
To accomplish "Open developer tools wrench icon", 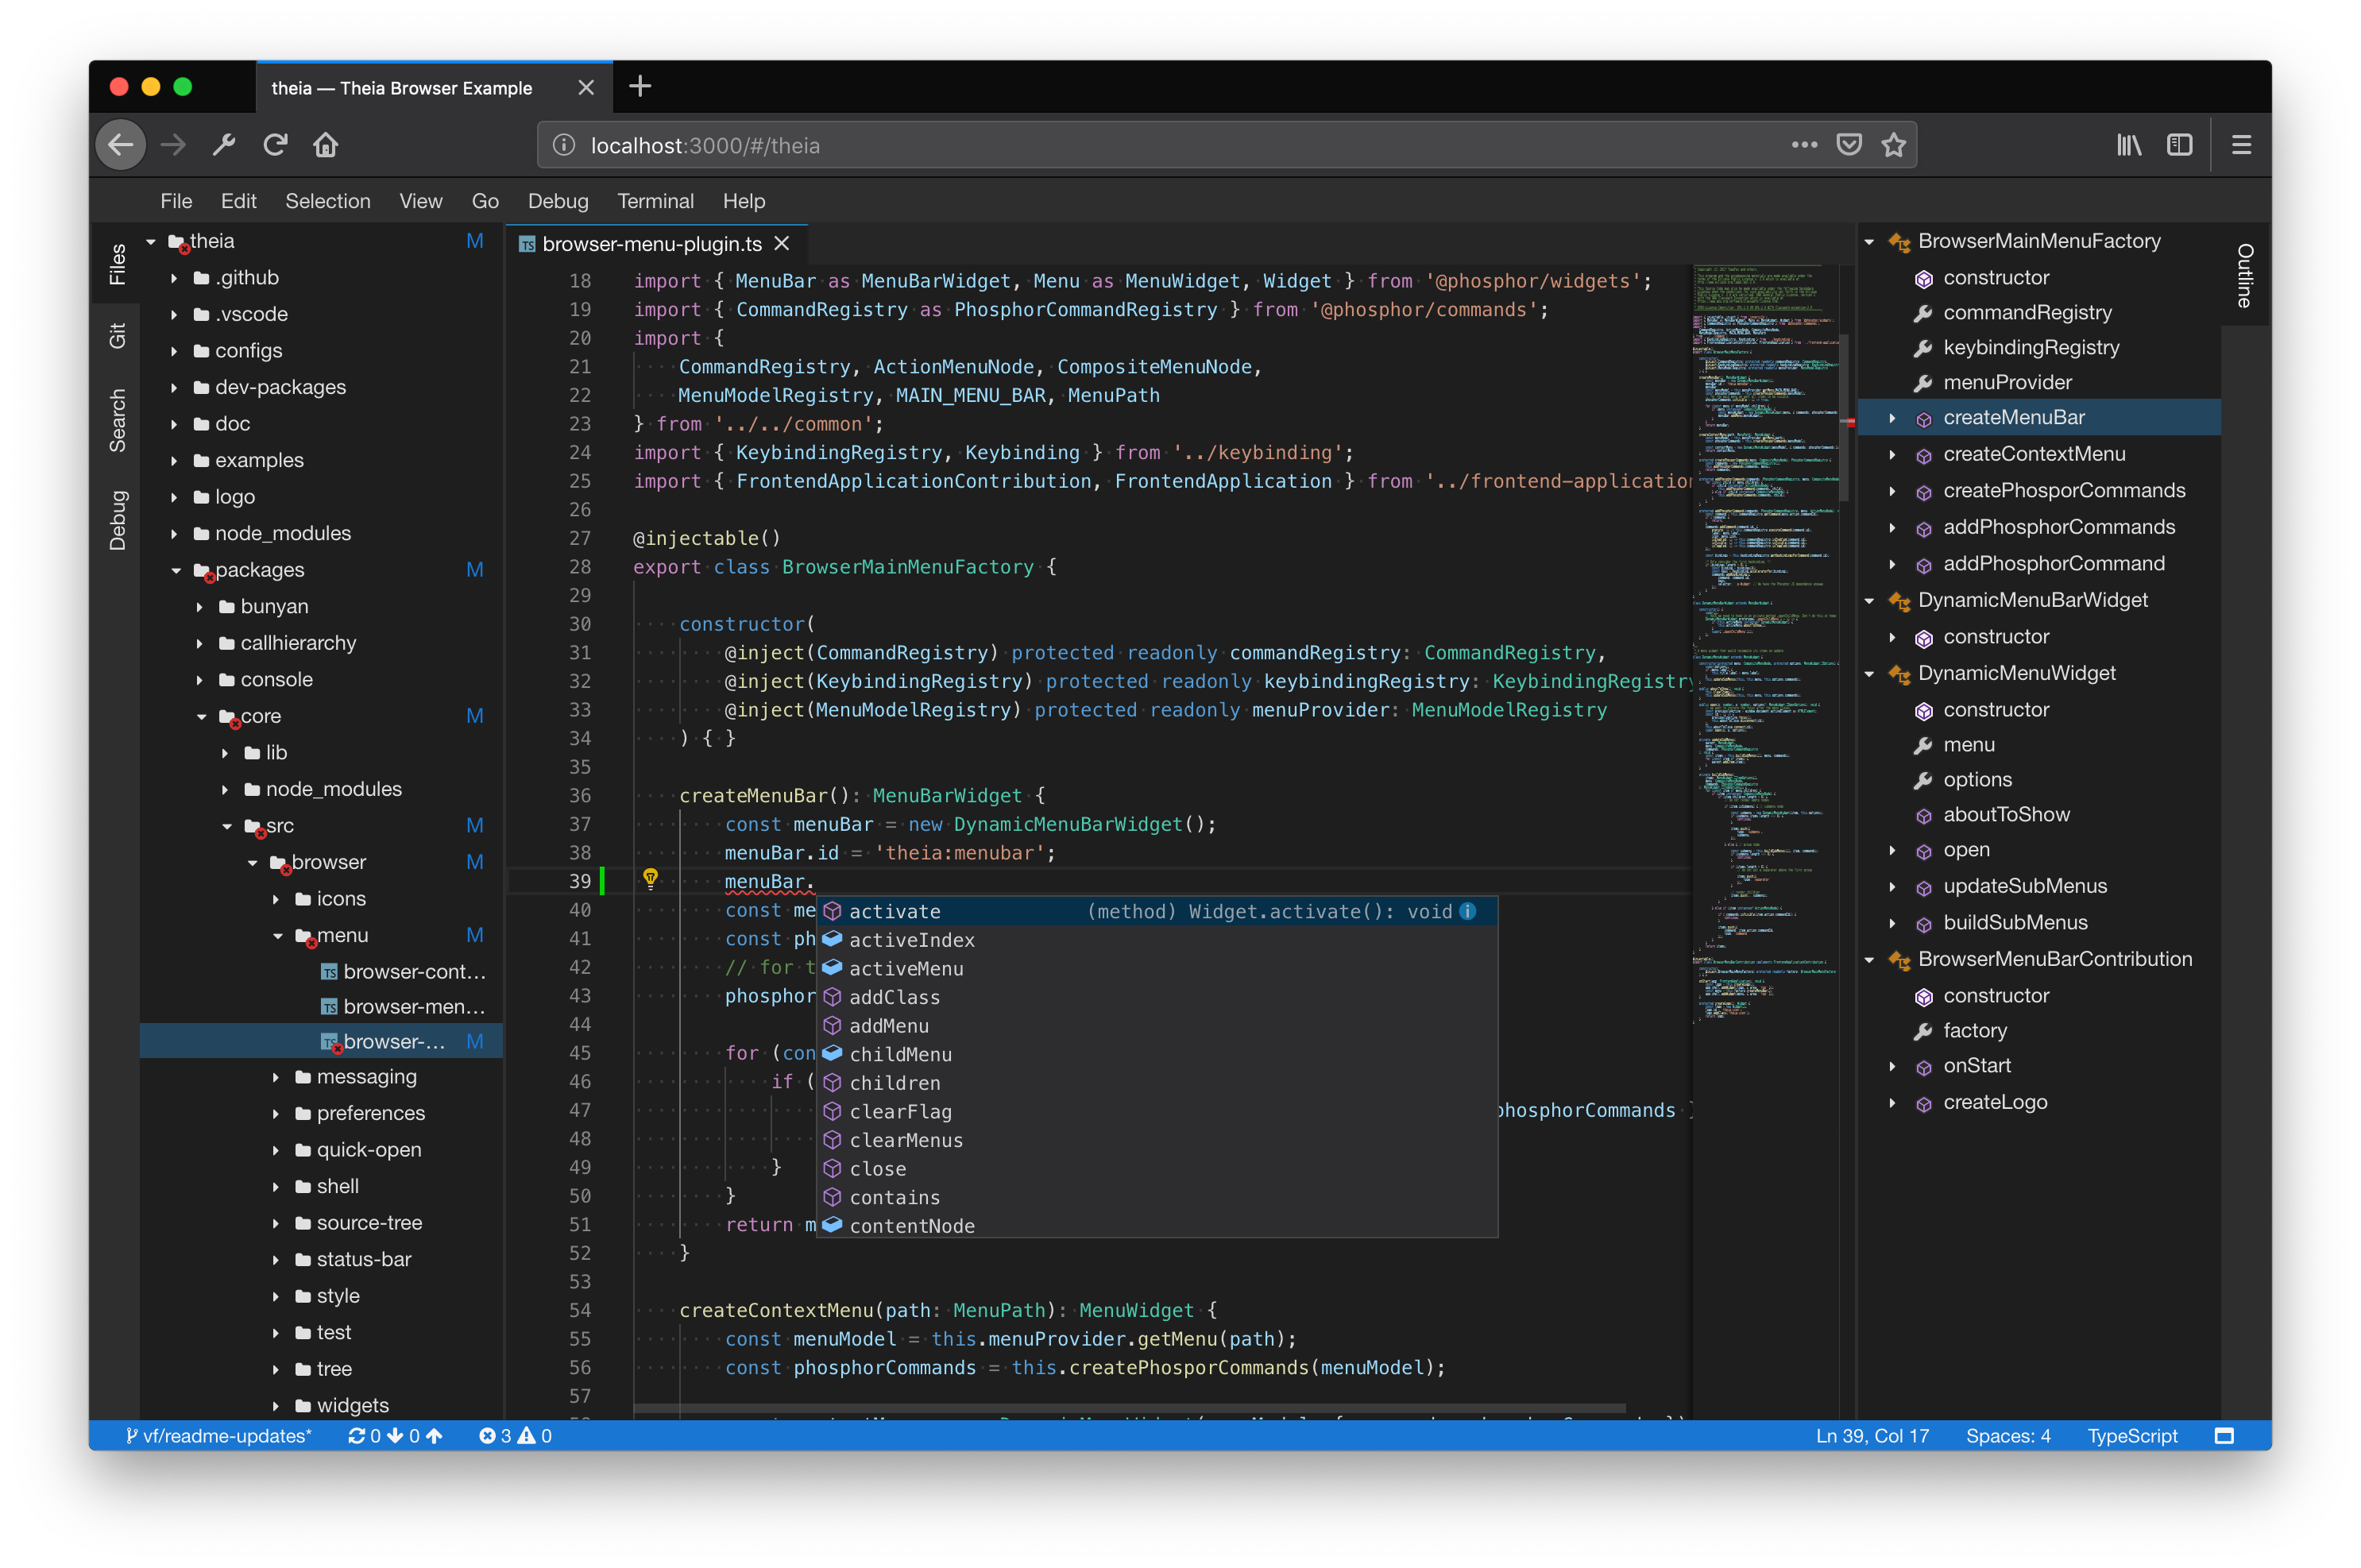I will (x=224, y=145).
